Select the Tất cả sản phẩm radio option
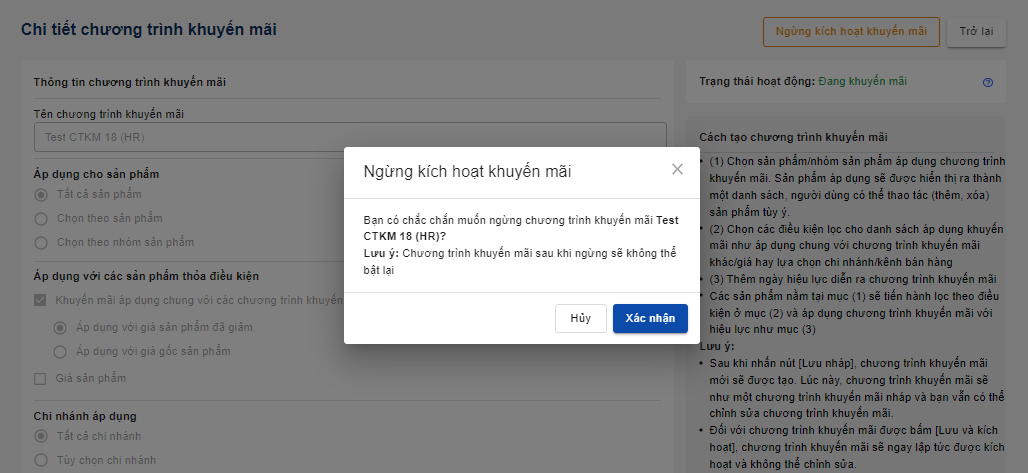 (x=41, y=194)
